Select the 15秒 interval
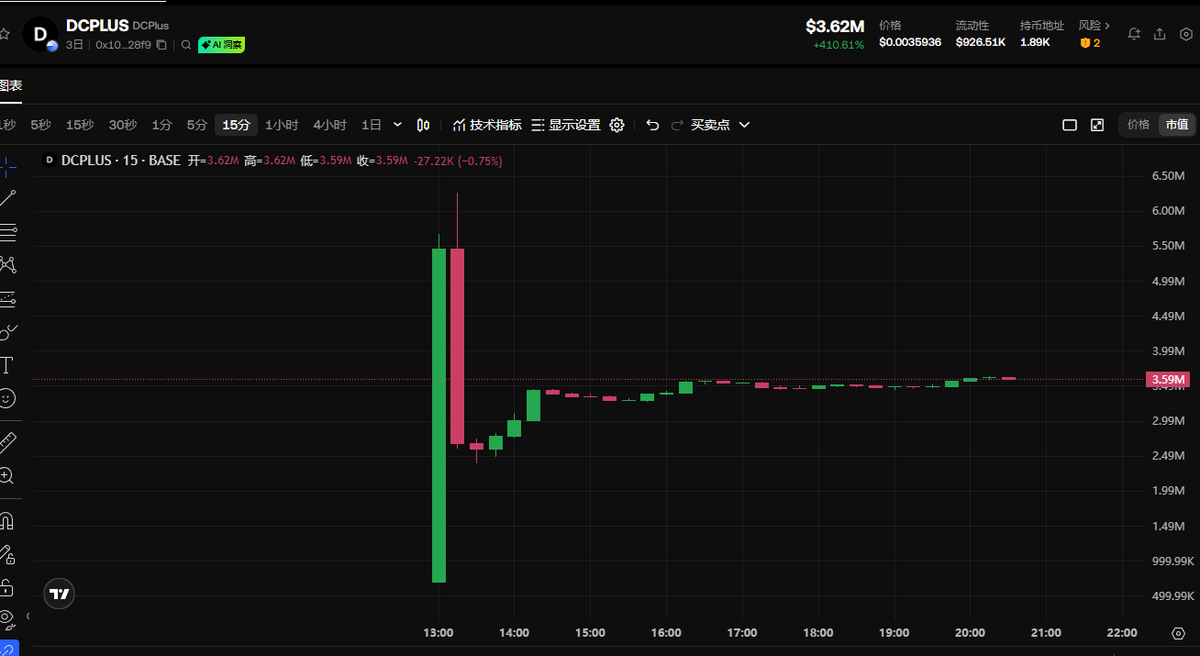 pyautogui.click(x=80, y=125)
